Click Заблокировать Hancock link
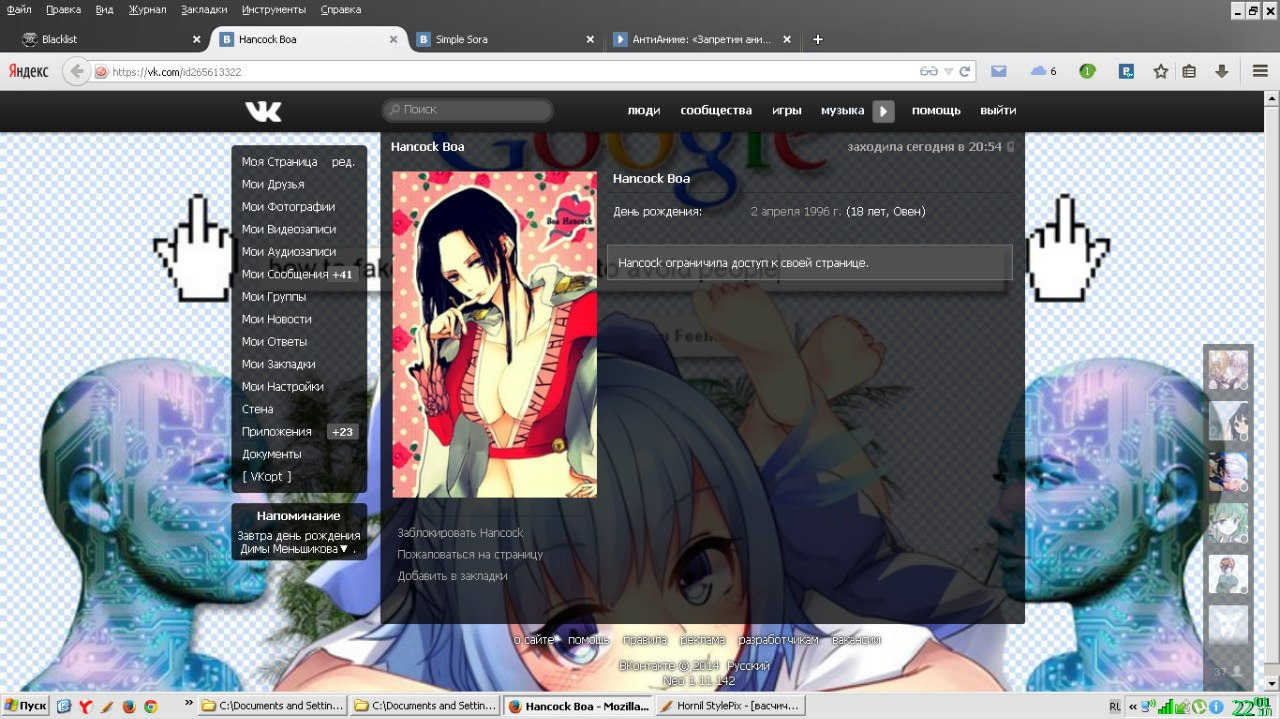The height and width of the screenshot is (719, 1280). click(460, 533)
